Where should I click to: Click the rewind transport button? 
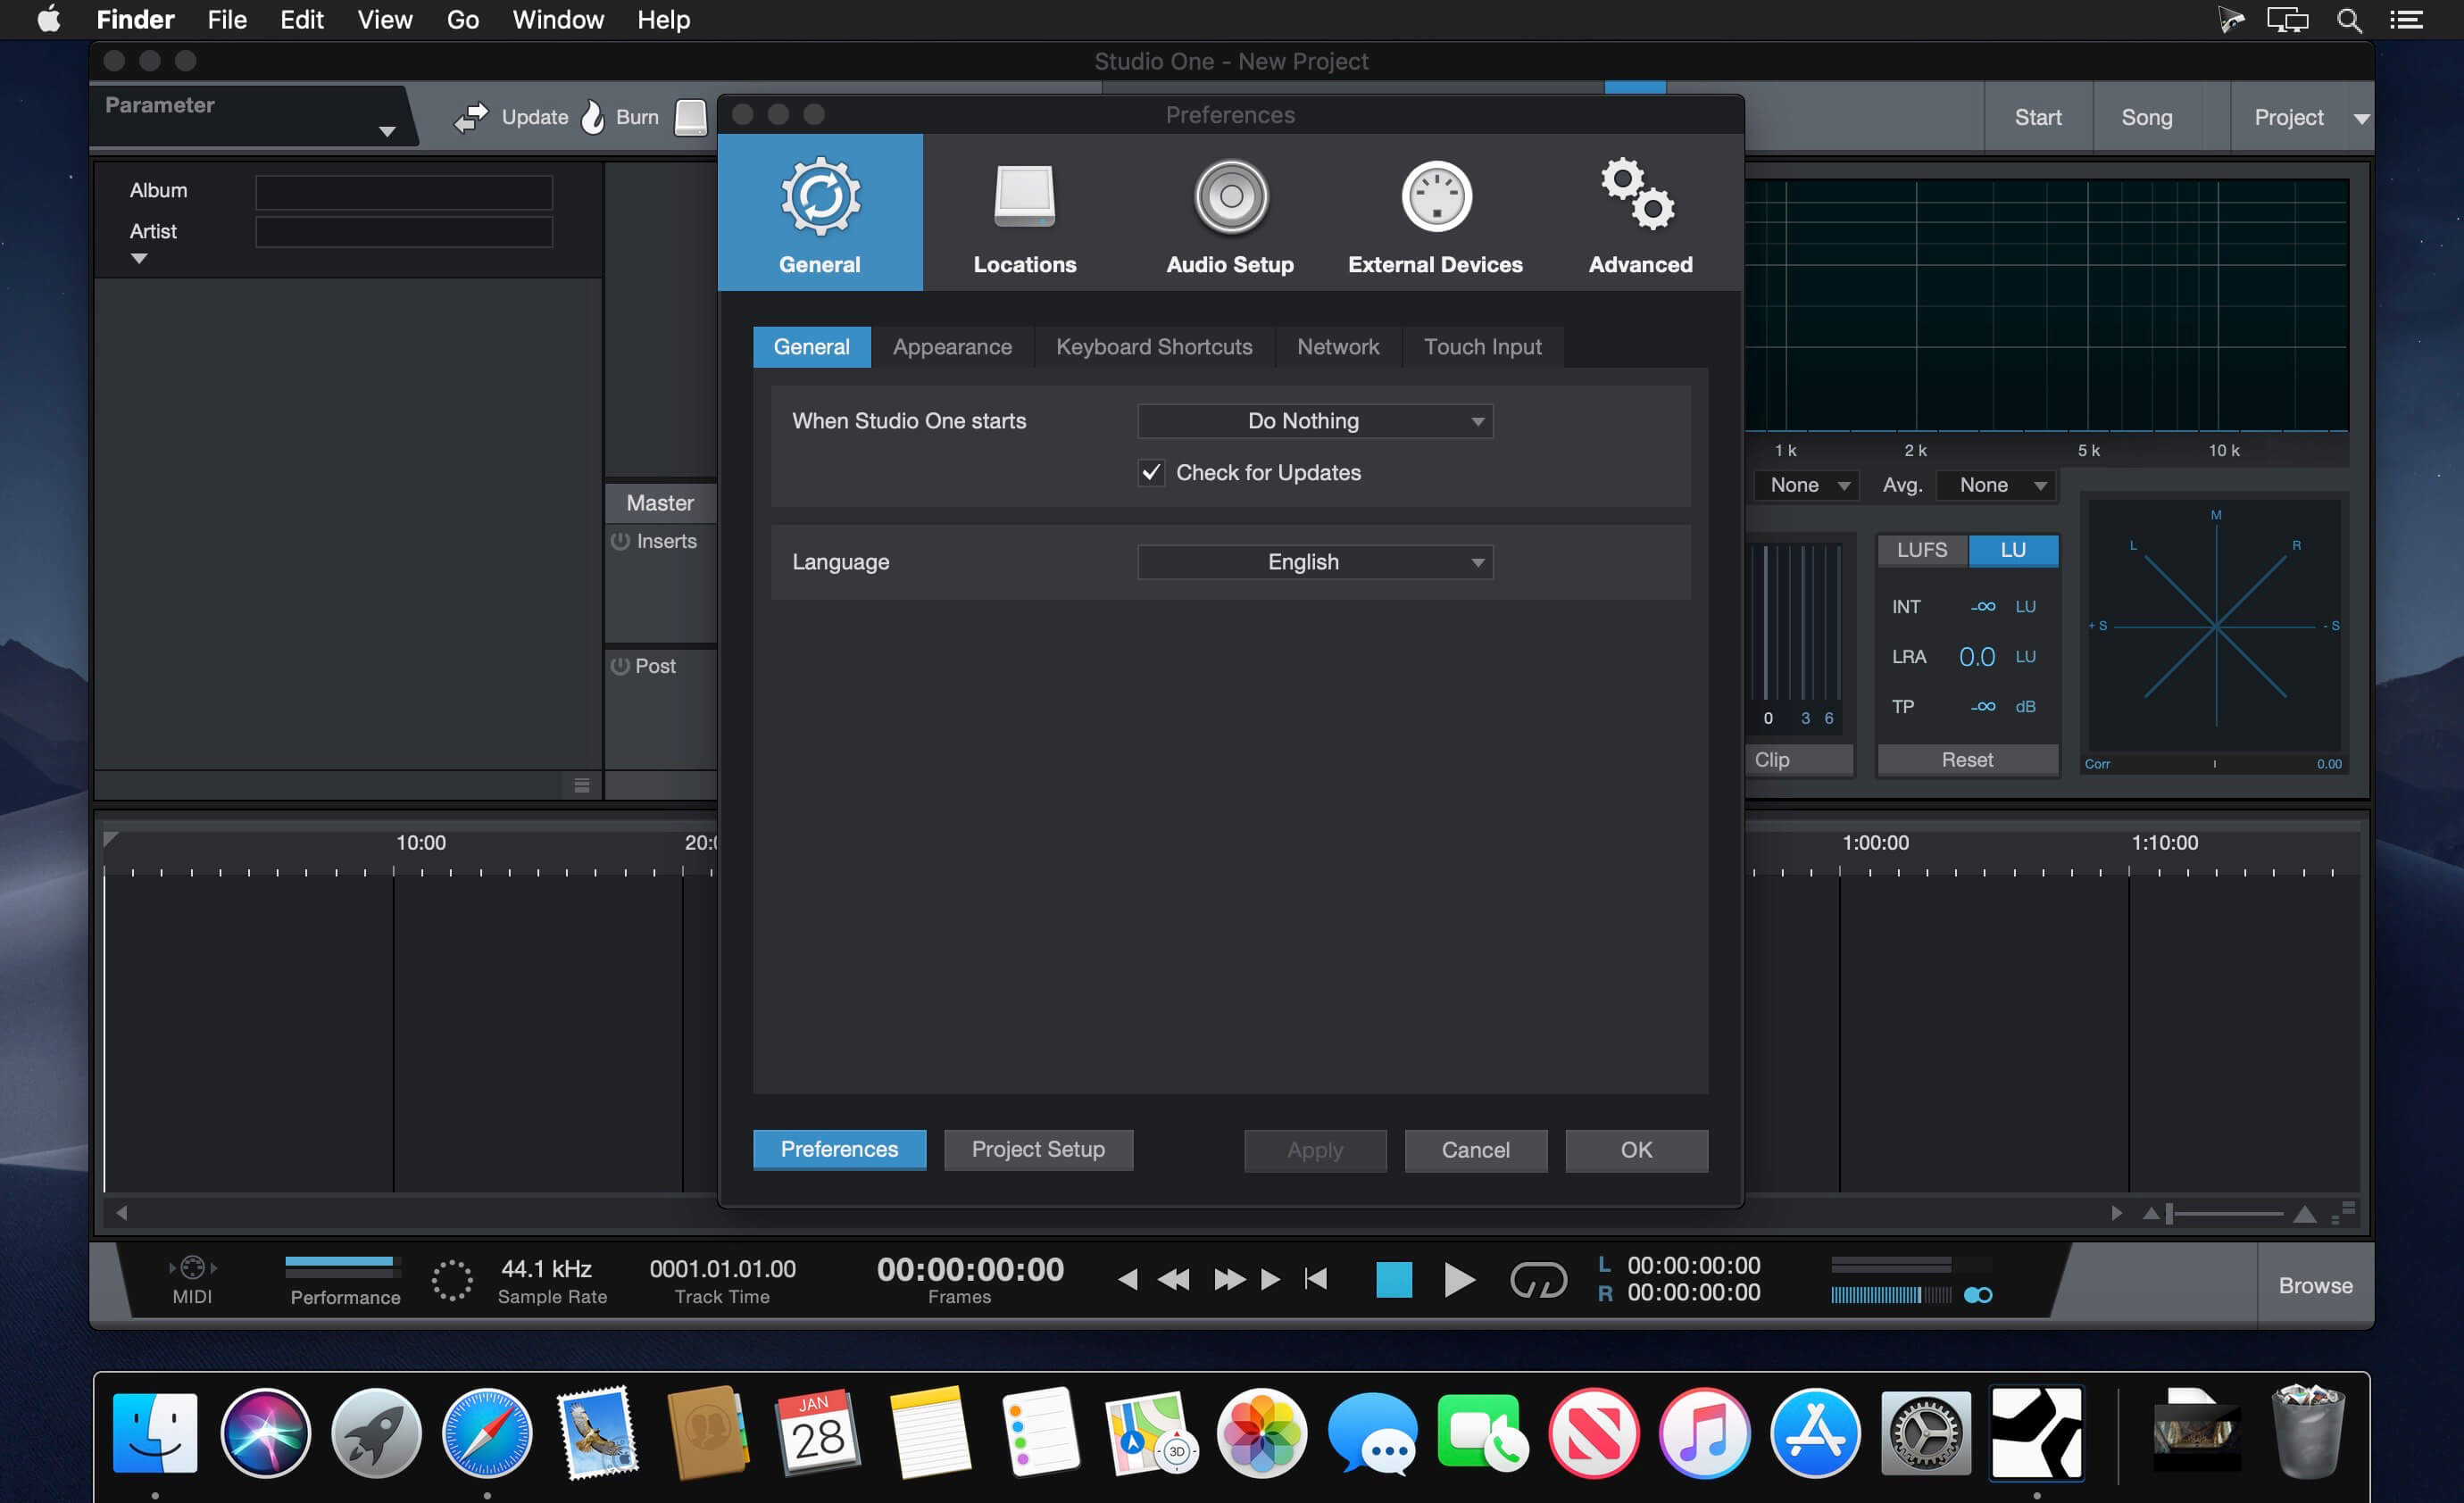coord(1173,1279)
